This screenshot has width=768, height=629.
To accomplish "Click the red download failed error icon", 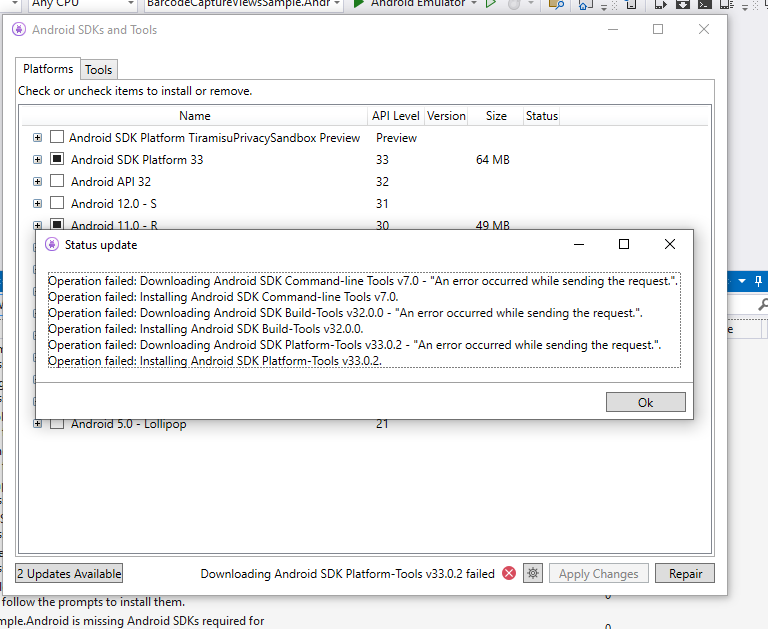I will (509, 573).
